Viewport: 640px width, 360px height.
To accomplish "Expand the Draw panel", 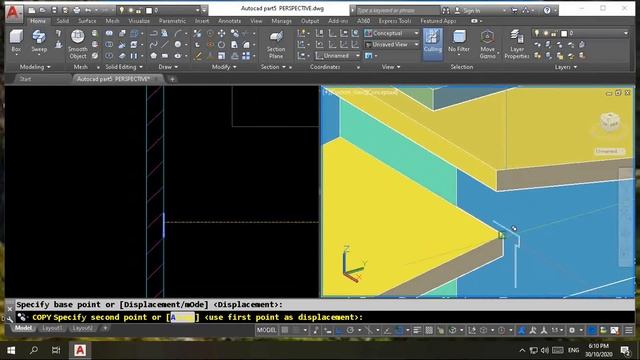I will 168,67.
